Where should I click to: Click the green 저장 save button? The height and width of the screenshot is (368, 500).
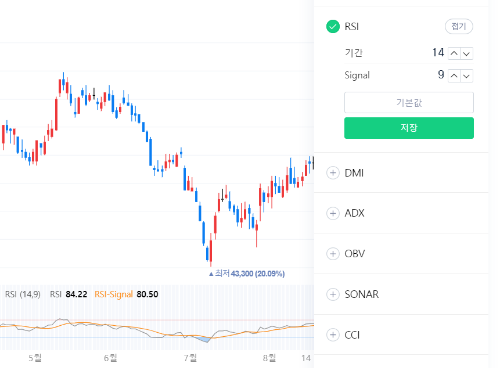409,128
